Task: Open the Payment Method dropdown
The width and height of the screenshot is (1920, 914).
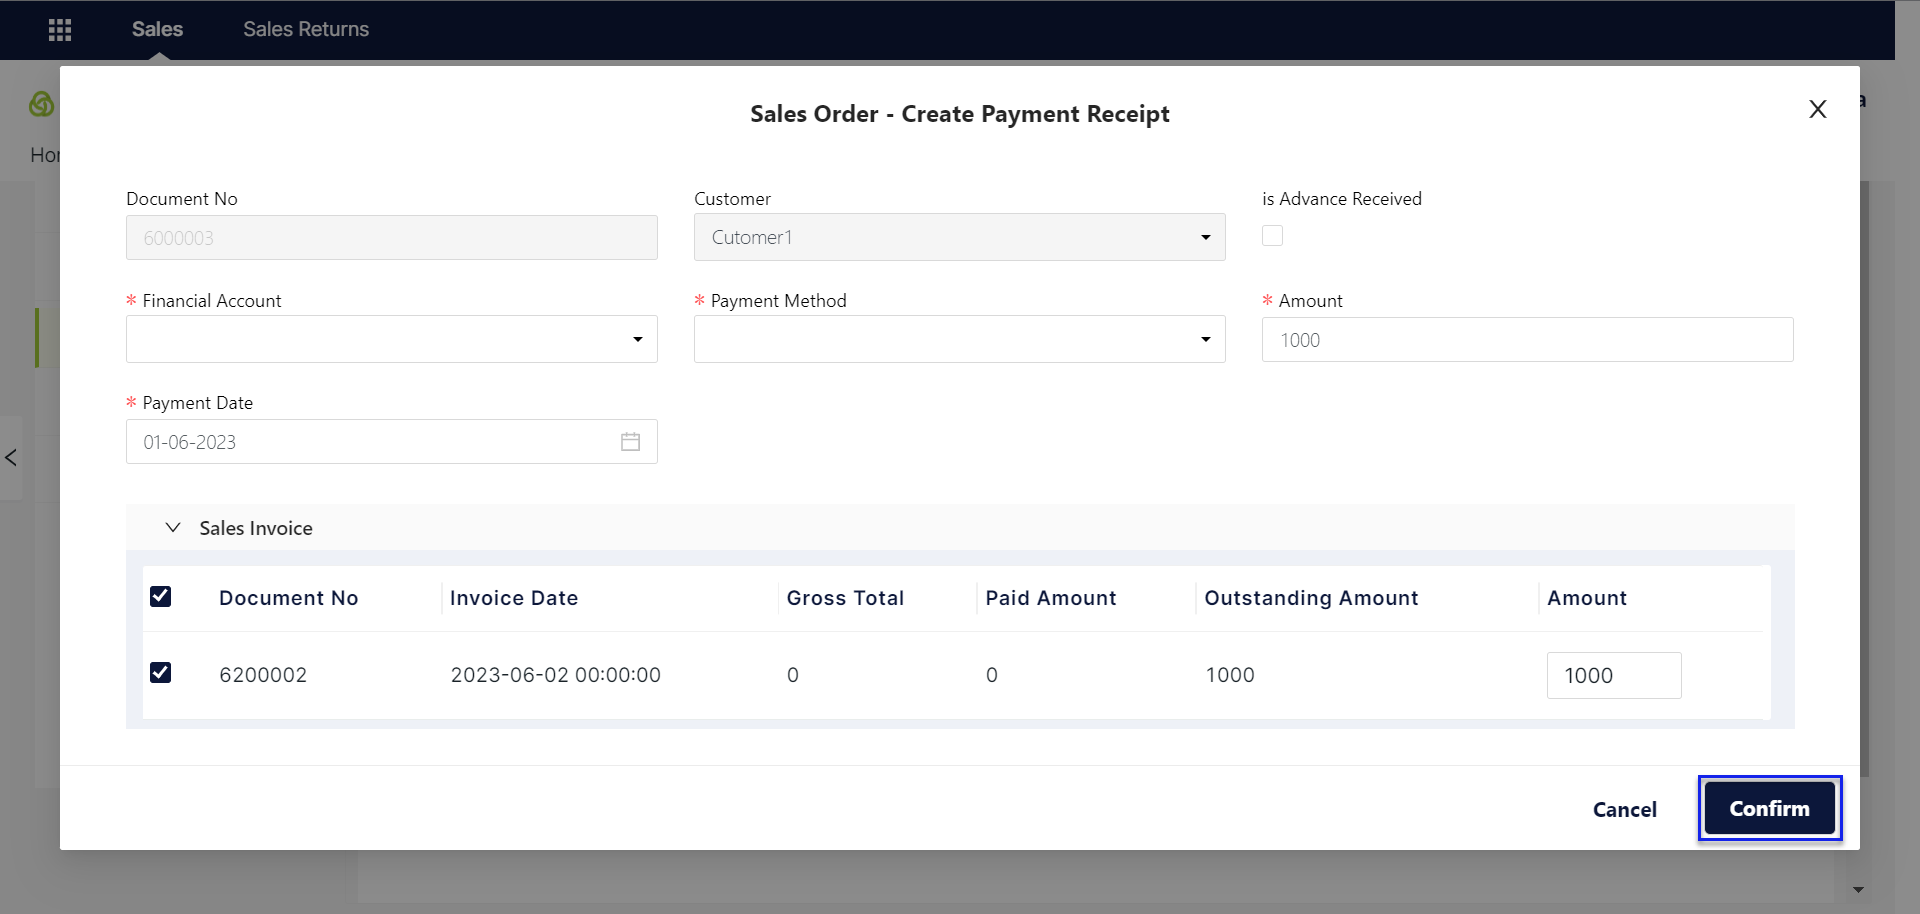Action: pyautogui.click(x=959, y=340)
